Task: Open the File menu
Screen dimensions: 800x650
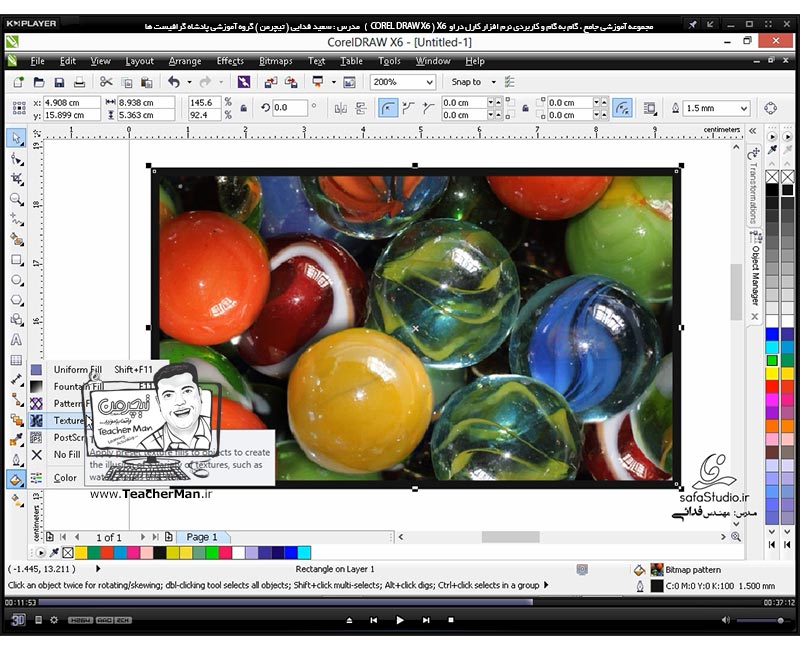Action: (37, 61)
